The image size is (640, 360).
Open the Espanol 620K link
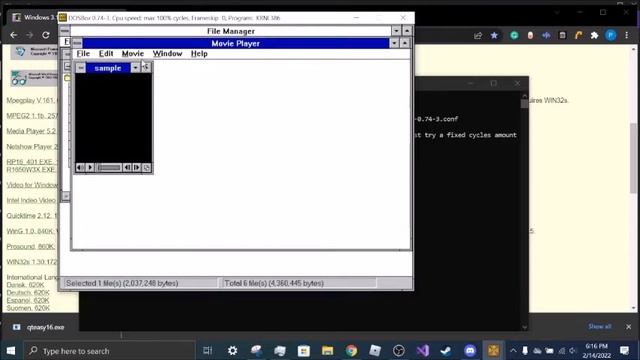28,300
